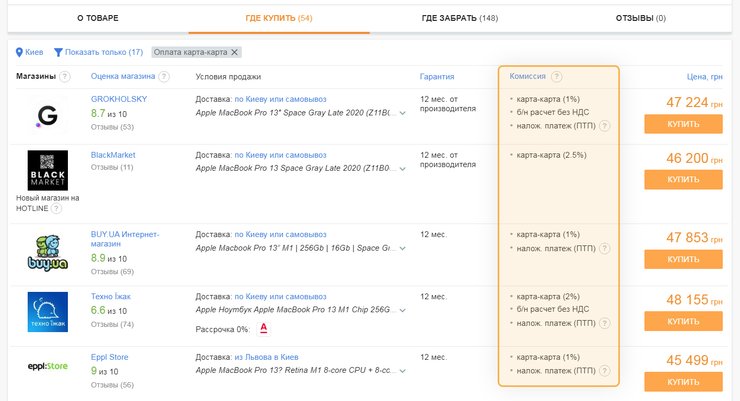Expand GROKHOLSKY product description dropdown
The image size is (740, 401).
click(x=403, y=114)
